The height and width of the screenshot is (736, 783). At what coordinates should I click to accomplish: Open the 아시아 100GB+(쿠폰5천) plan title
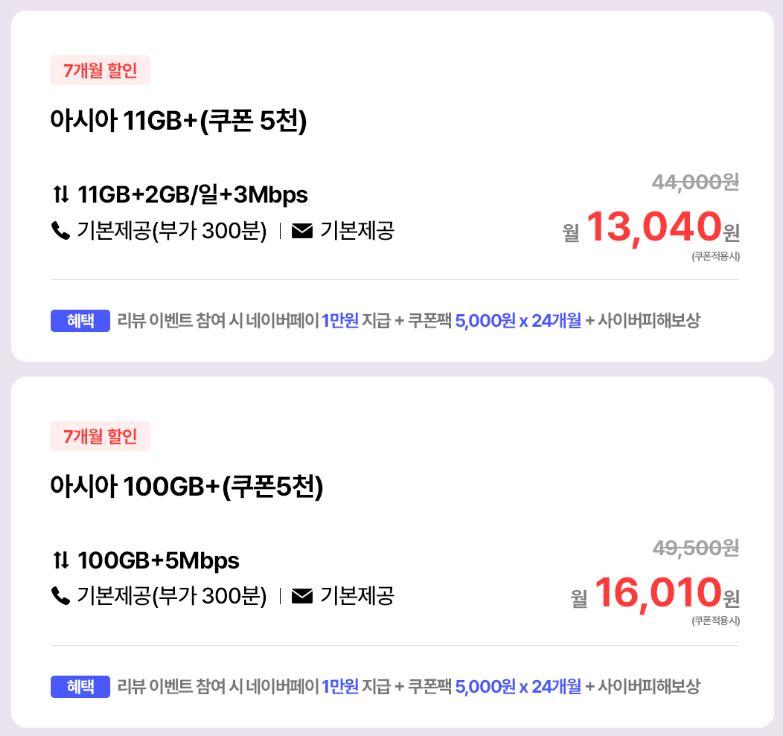(x=186, y=487)
